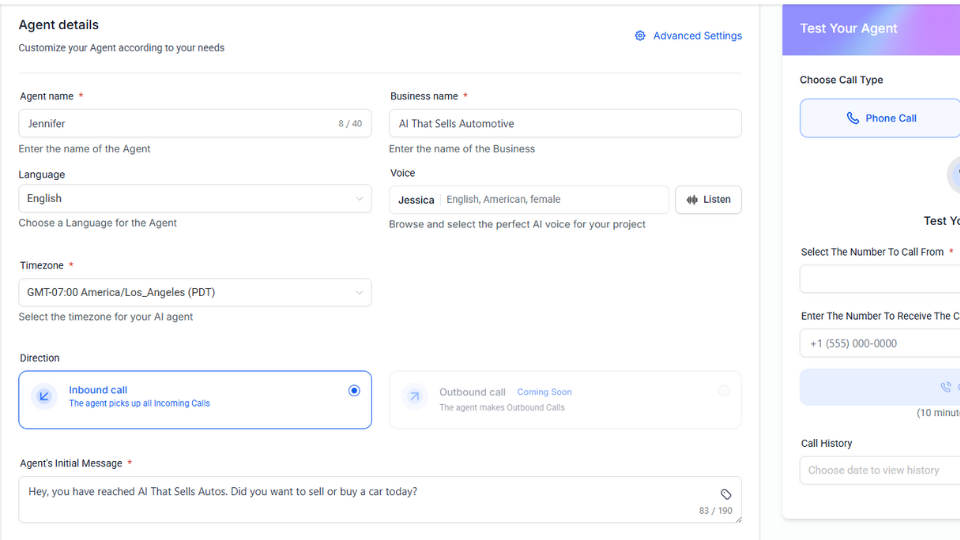Click the 8 / 40 character counter
The image size is (960, 540).
click(x=350, y=124)
